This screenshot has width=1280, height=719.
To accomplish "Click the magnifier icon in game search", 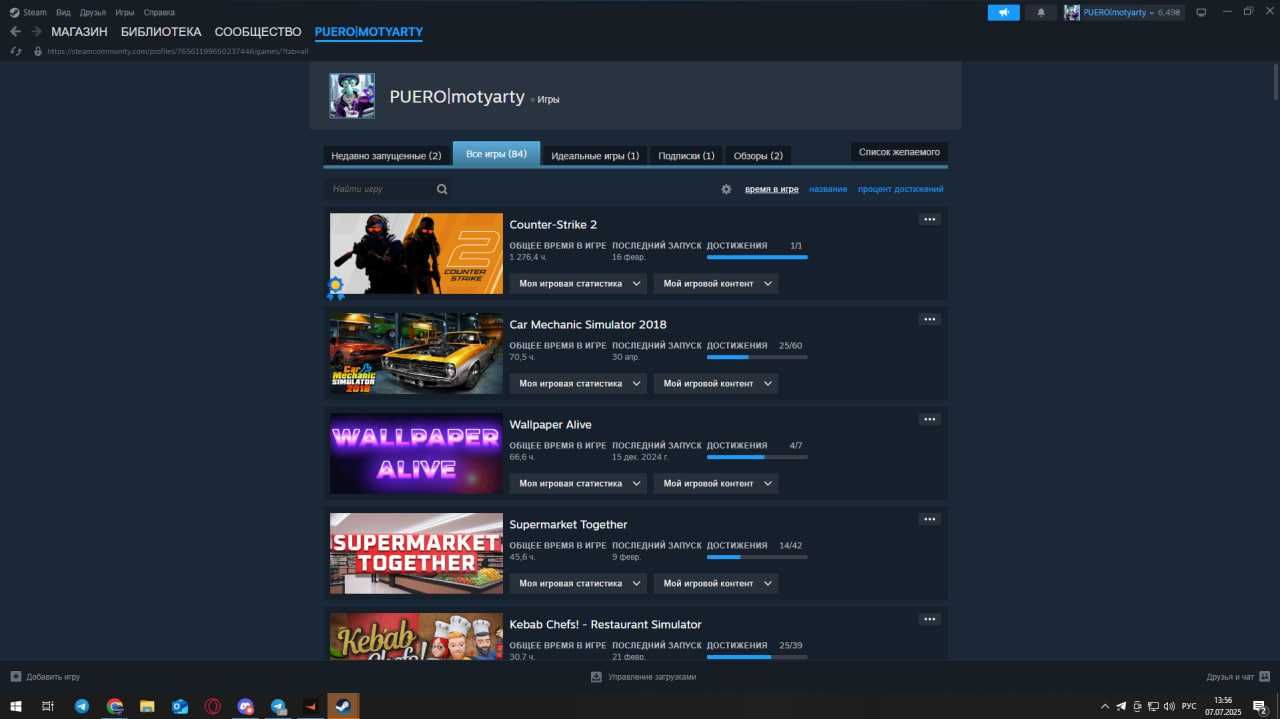I will pyautogui.click(x=442, y=189).
